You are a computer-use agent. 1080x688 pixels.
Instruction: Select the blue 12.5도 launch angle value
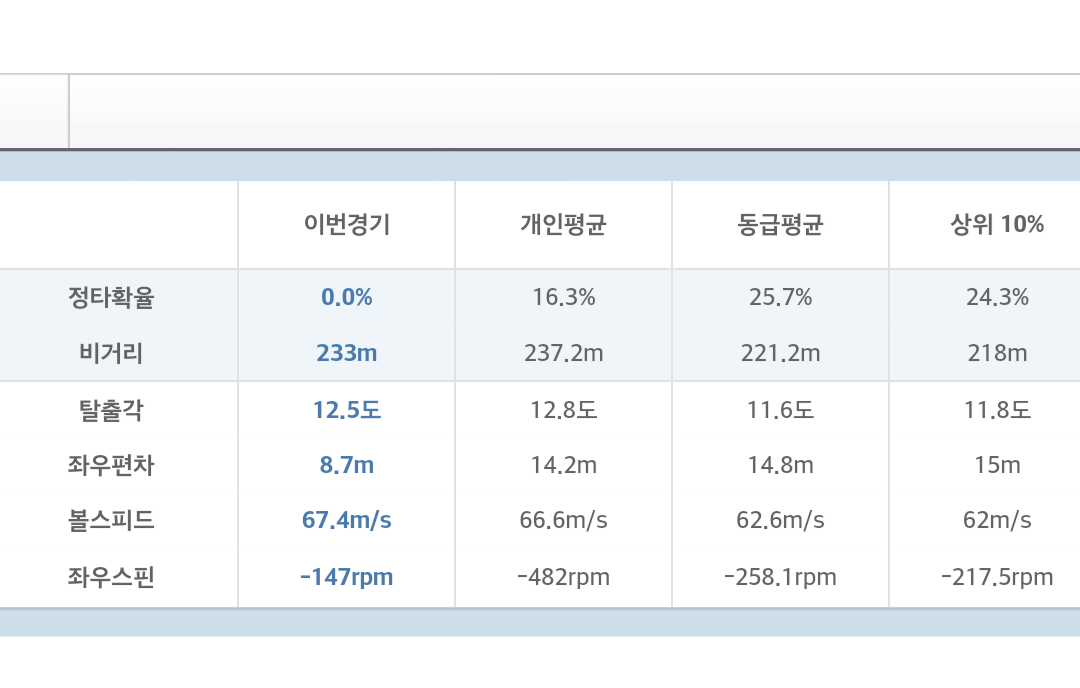pos(346,410)
